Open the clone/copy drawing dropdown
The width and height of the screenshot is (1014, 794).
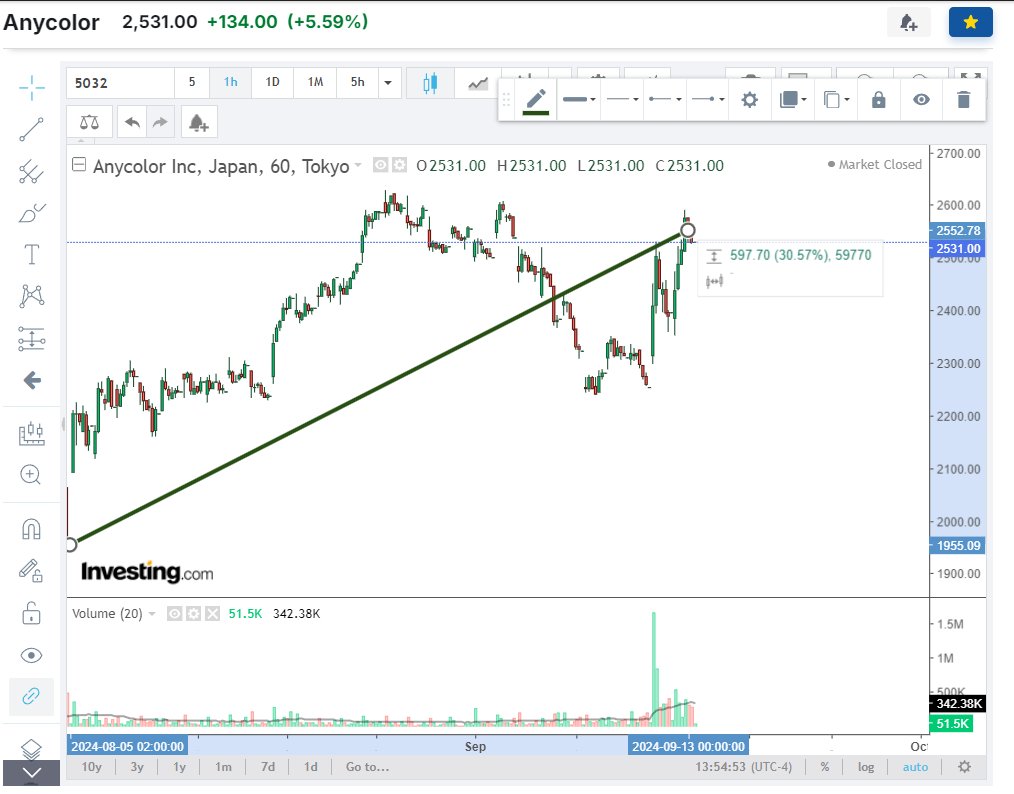tap(836, 100)
